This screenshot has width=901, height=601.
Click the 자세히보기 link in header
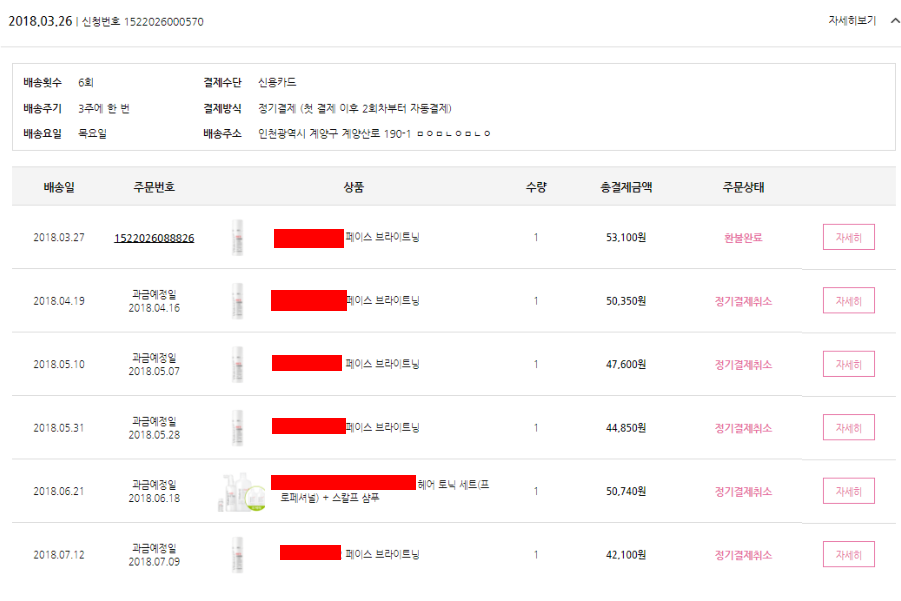click(x=851, y=21)
